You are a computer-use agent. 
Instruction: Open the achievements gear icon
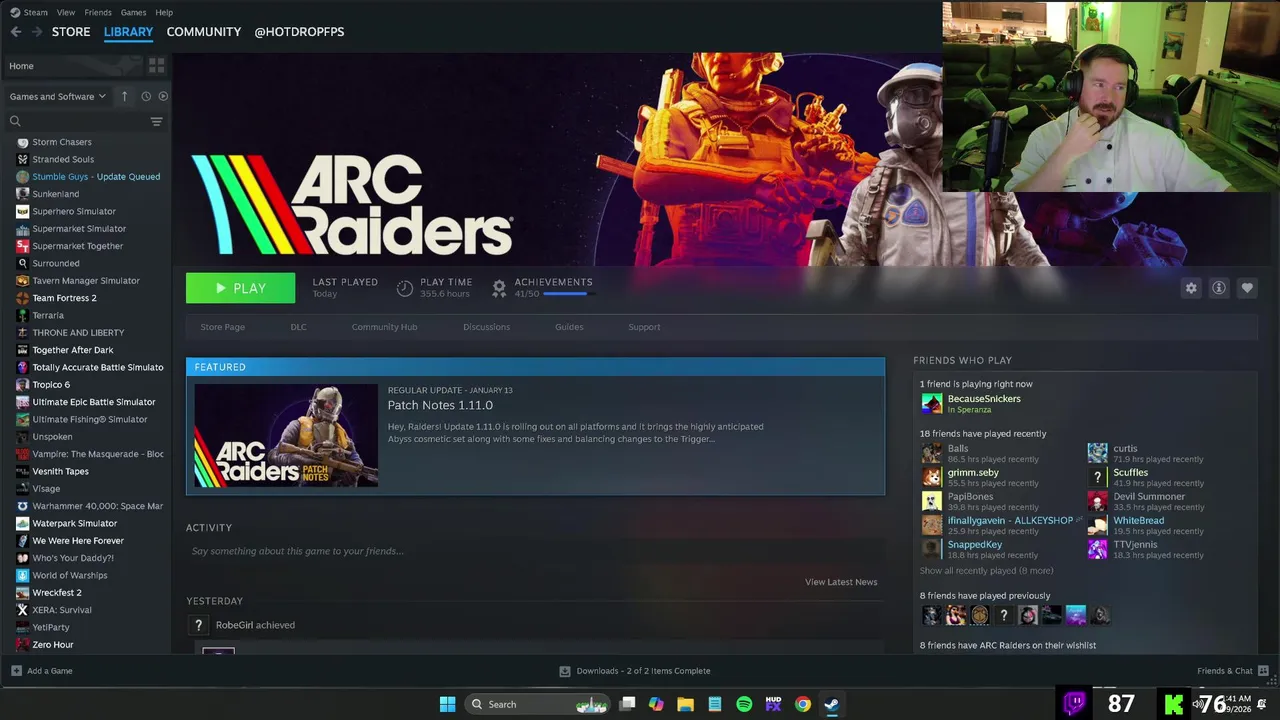tap(499, 288)
